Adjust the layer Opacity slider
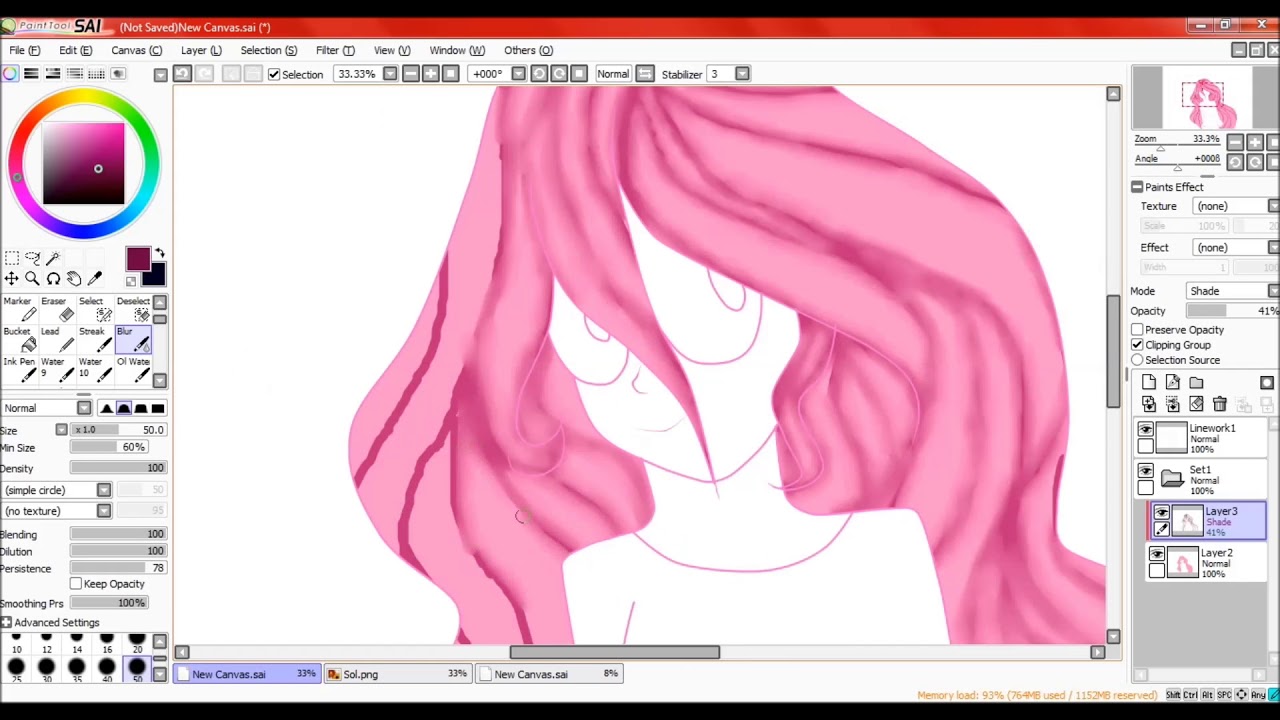 [x=1232, y=311]
